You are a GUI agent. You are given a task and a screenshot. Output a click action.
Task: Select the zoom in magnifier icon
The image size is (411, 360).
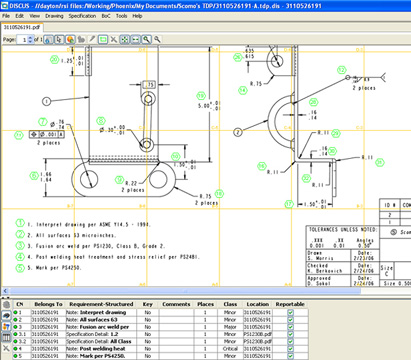(x=146, y=40)
